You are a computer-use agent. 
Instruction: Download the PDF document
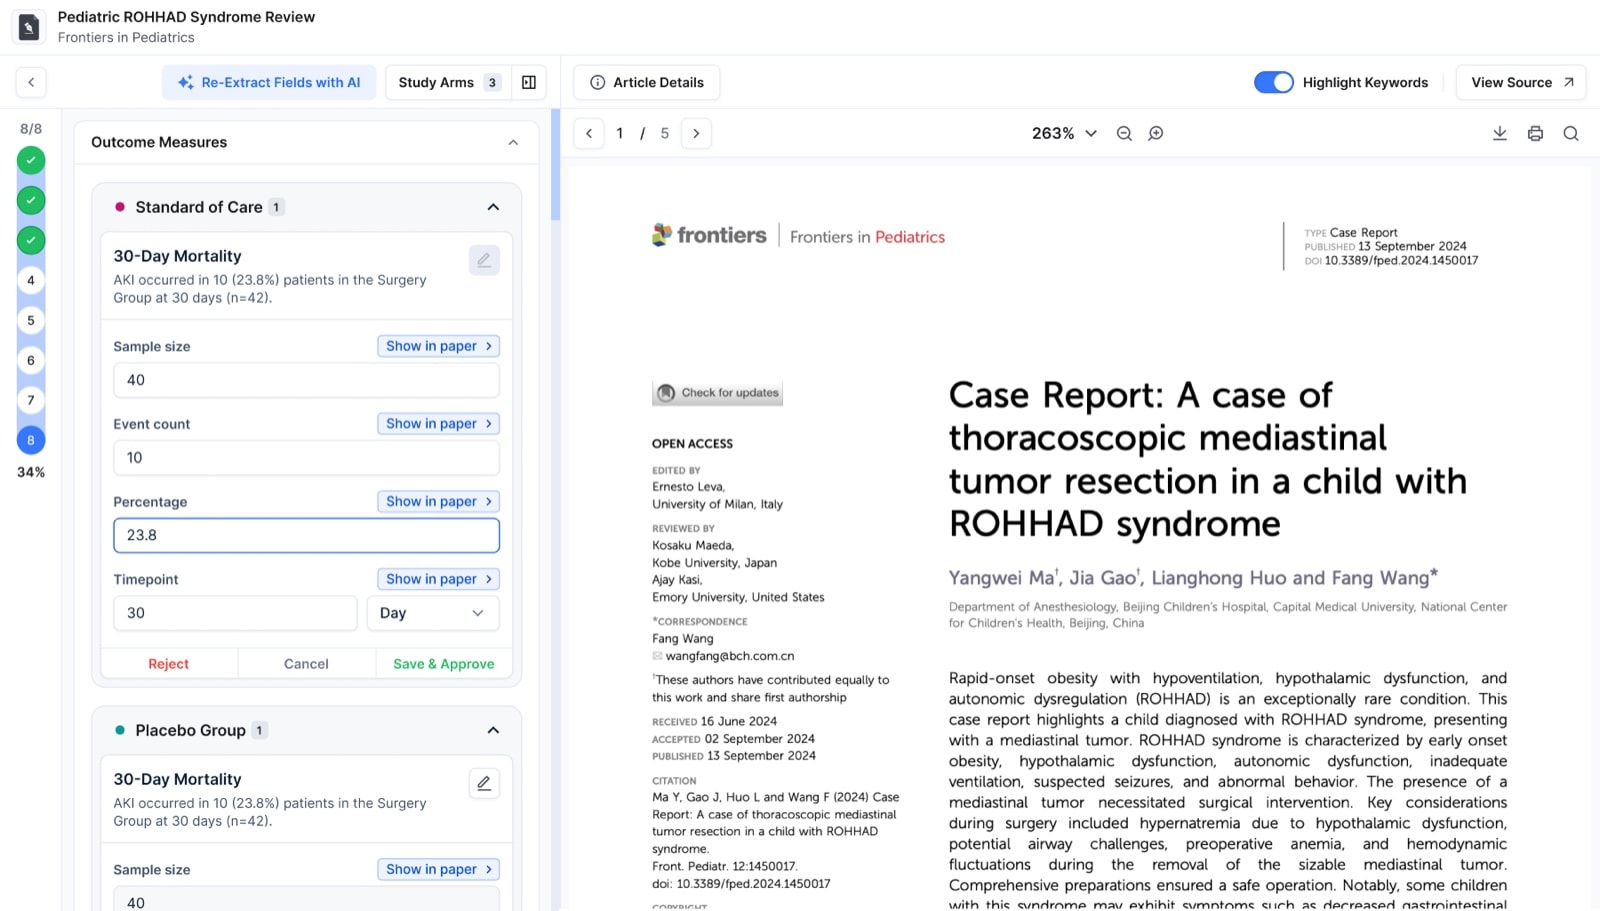tap(1500, 133)
